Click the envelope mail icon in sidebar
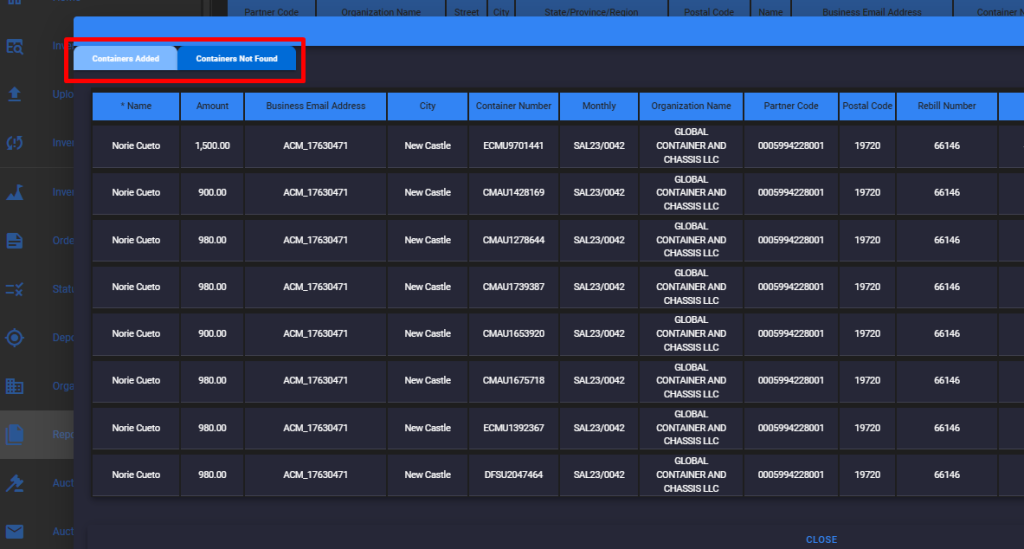This screenshot has height=549, width=1024. point(15,531)
